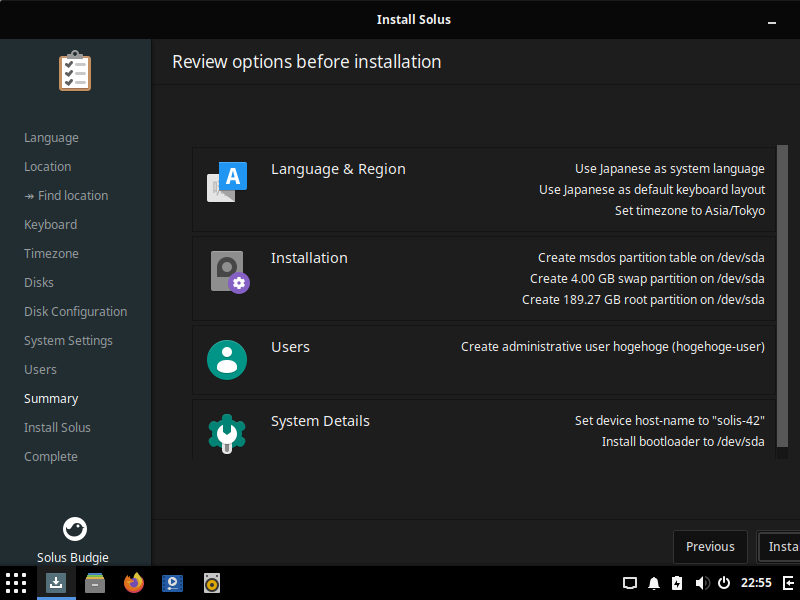
Task: Click 'Set timezone to Asia/Tokyo' text
Action: coord(690,211)
